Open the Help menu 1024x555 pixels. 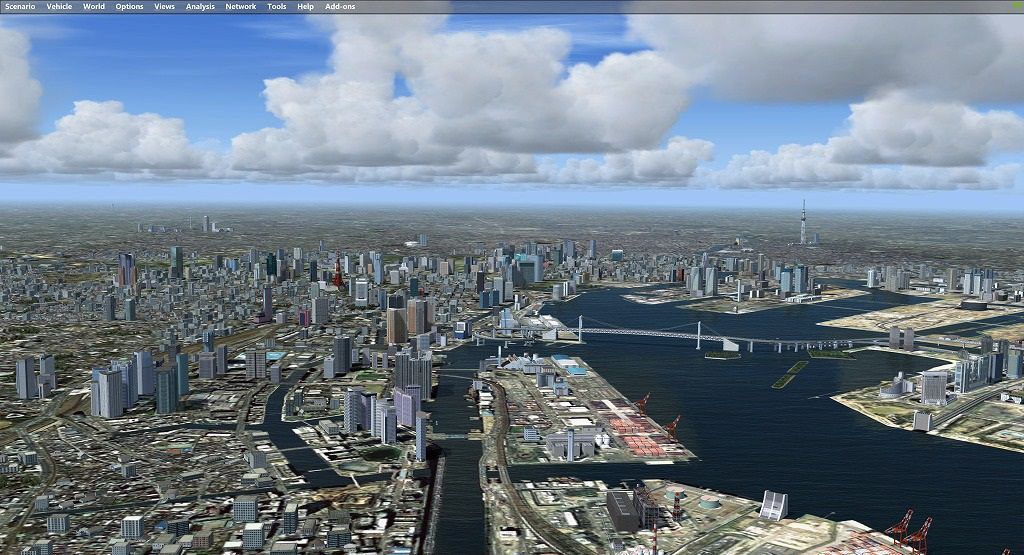pyautogui.click(x=306, y=7)
